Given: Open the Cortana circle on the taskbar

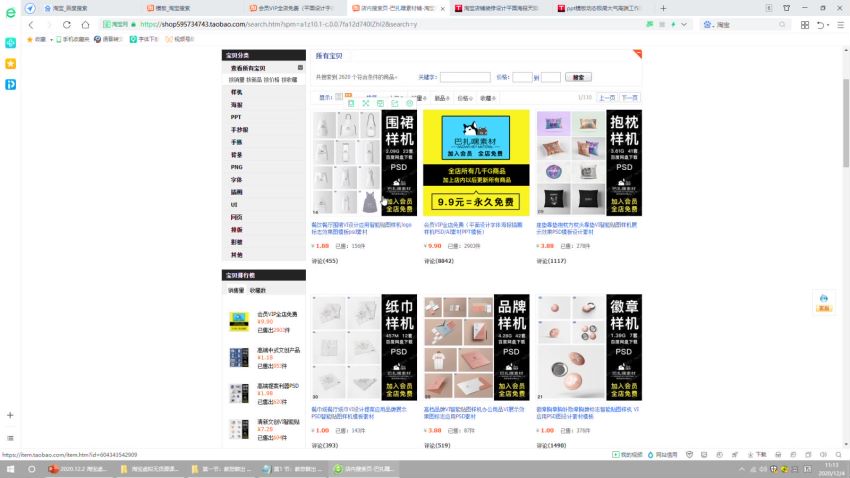Looking at the screenshot, I should tap(31, 469).
